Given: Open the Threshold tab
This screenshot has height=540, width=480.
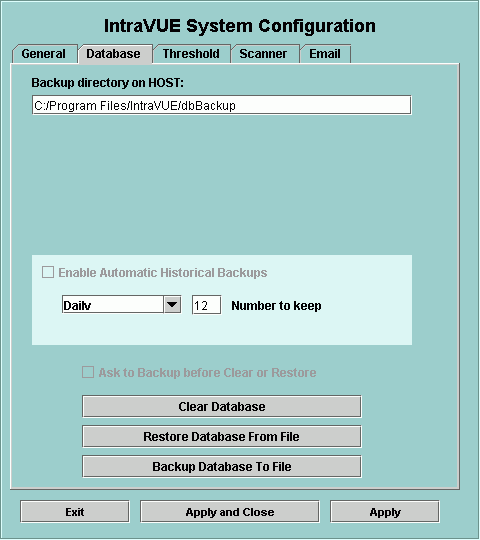Looking at the screenshot, I should click(x=191, y=54).
